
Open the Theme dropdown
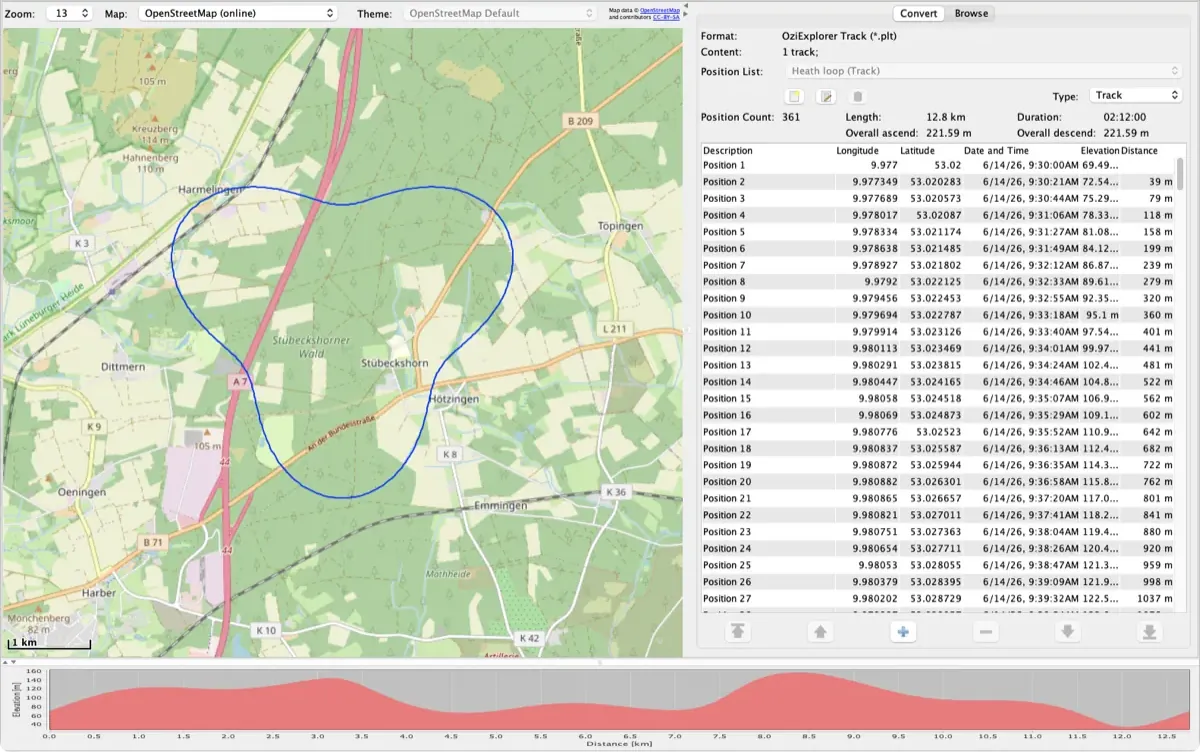(x=501, y=13)
